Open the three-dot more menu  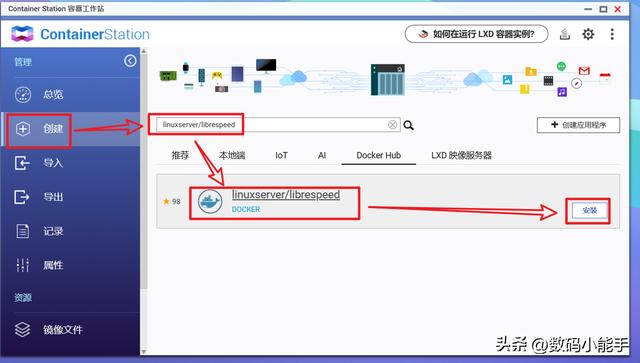point(612,34)
